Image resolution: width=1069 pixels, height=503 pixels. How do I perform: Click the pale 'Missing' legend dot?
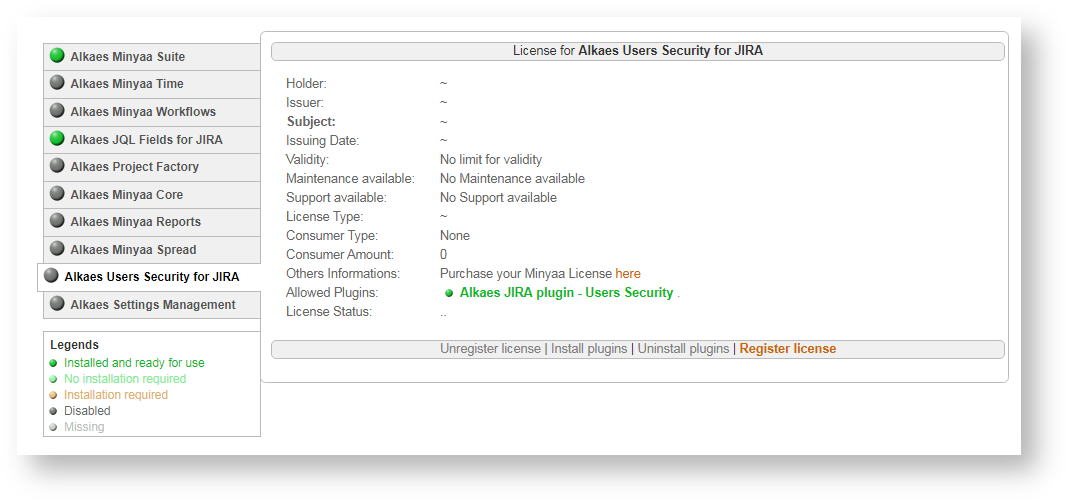53,427
